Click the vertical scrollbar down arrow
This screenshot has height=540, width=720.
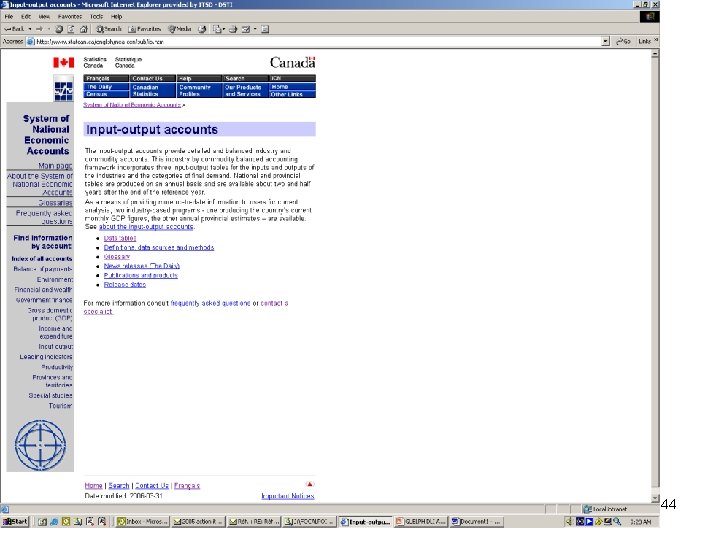point(655,498)
